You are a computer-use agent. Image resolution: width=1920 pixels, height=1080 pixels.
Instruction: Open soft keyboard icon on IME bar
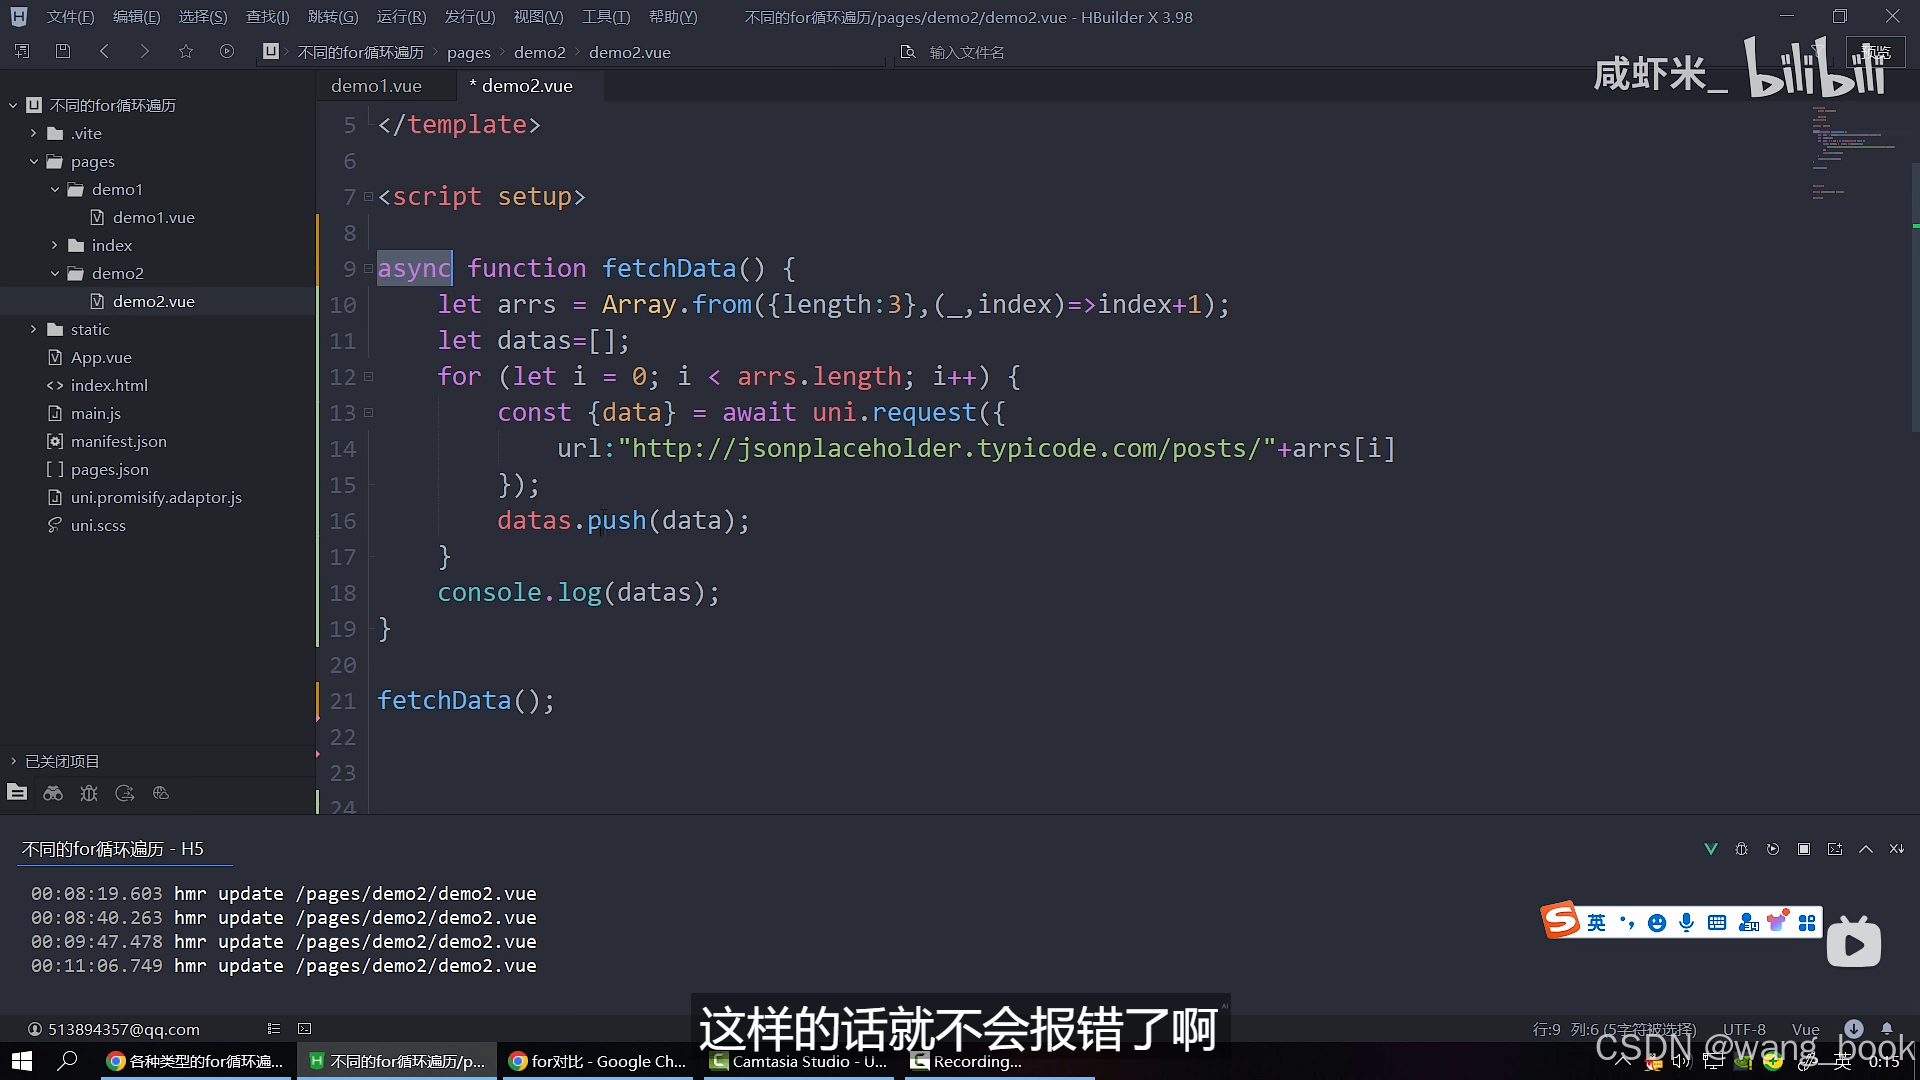1717,923
